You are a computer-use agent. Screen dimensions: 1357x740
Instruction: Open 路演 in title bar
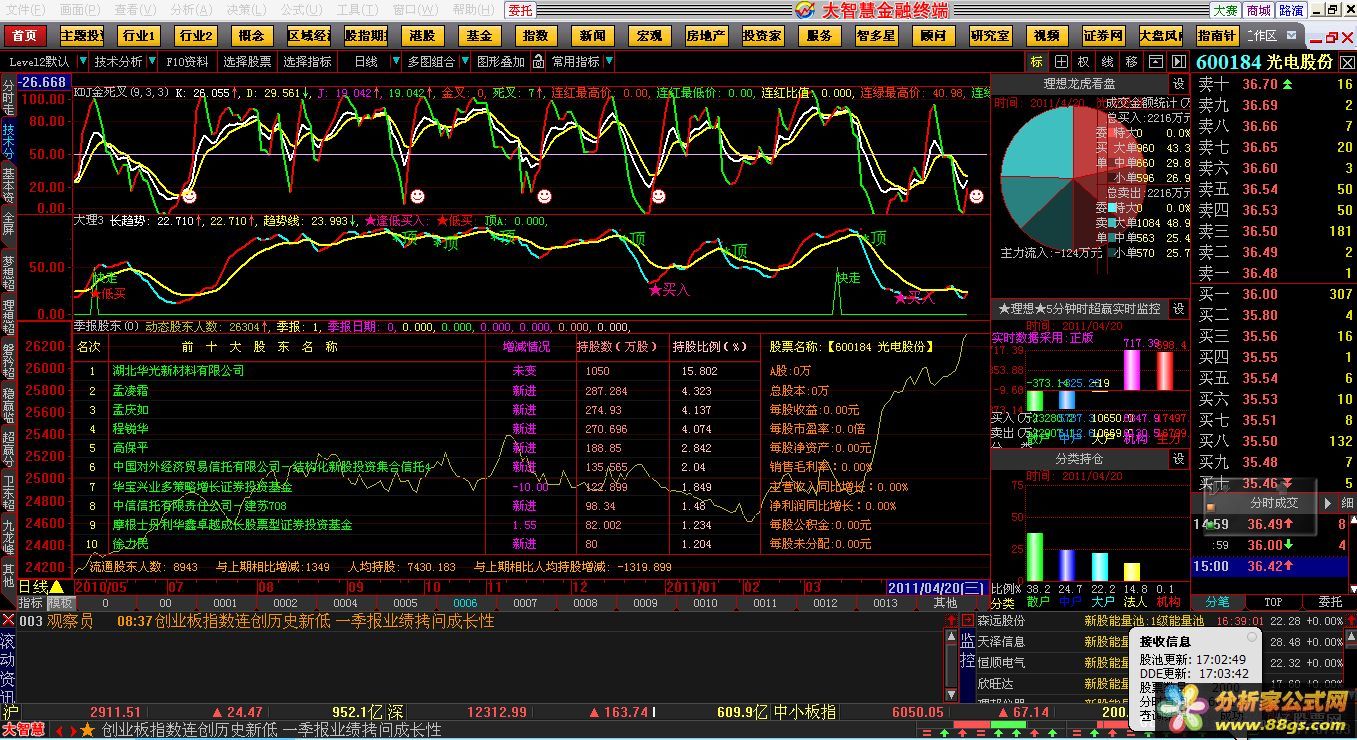coord(1291,10)
